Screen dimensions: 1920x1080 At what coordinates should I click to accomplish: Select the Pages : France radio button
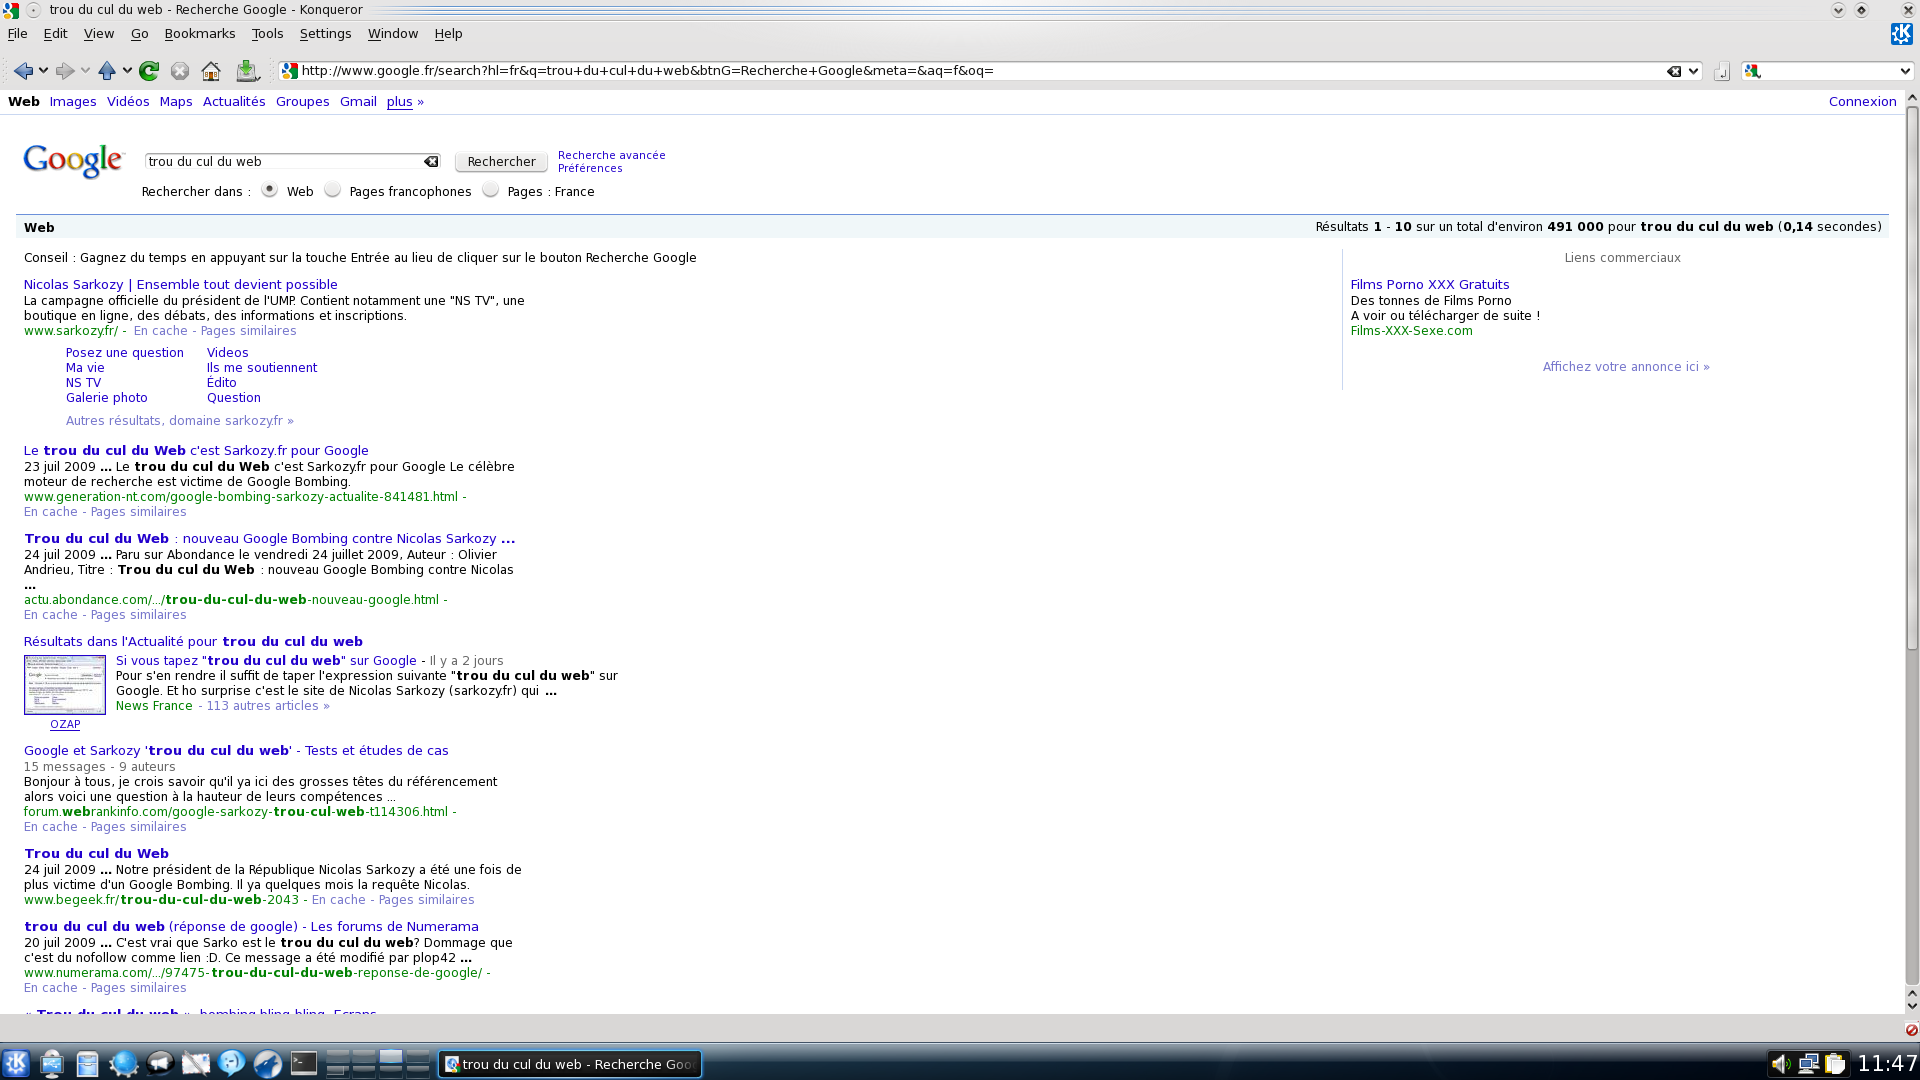coord(490,190)
